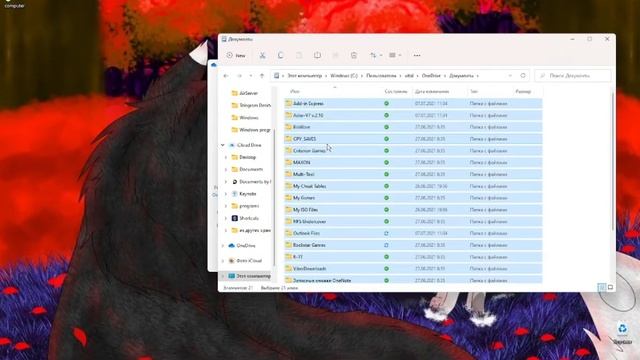The height and width of the screenshot is (360, 640).
Task: Select the Multi-Tool folder
Action: pyautogui.click(x=413, y=174)
